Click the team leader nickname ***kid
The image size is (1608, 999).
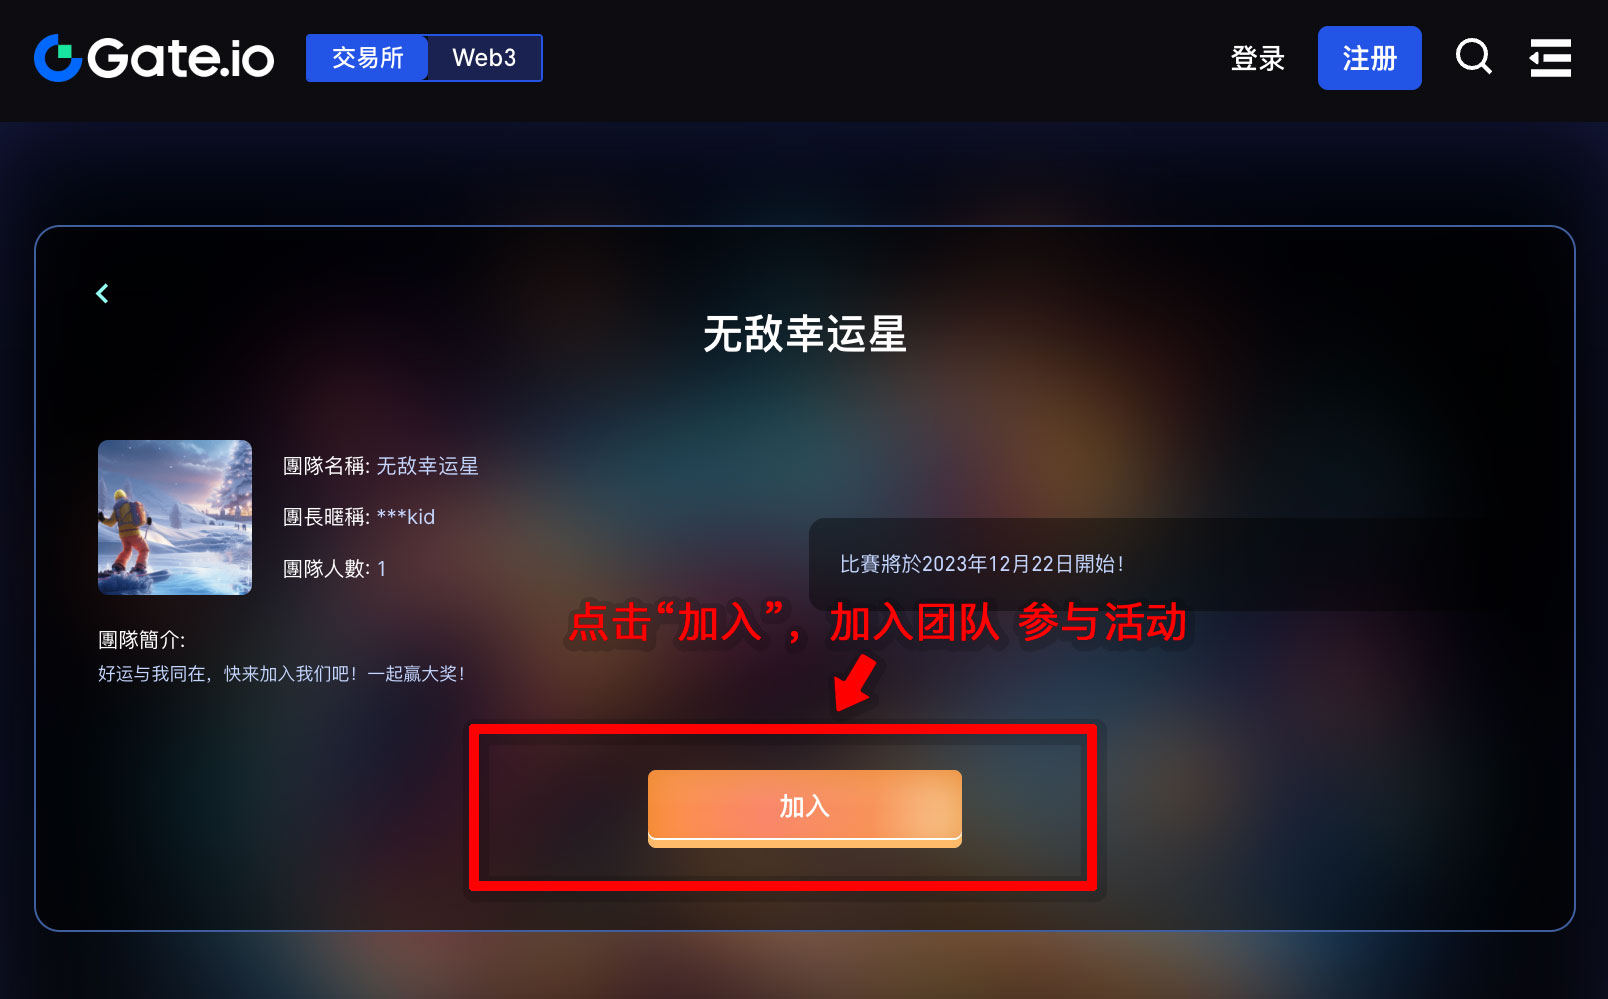click(406, 517)
